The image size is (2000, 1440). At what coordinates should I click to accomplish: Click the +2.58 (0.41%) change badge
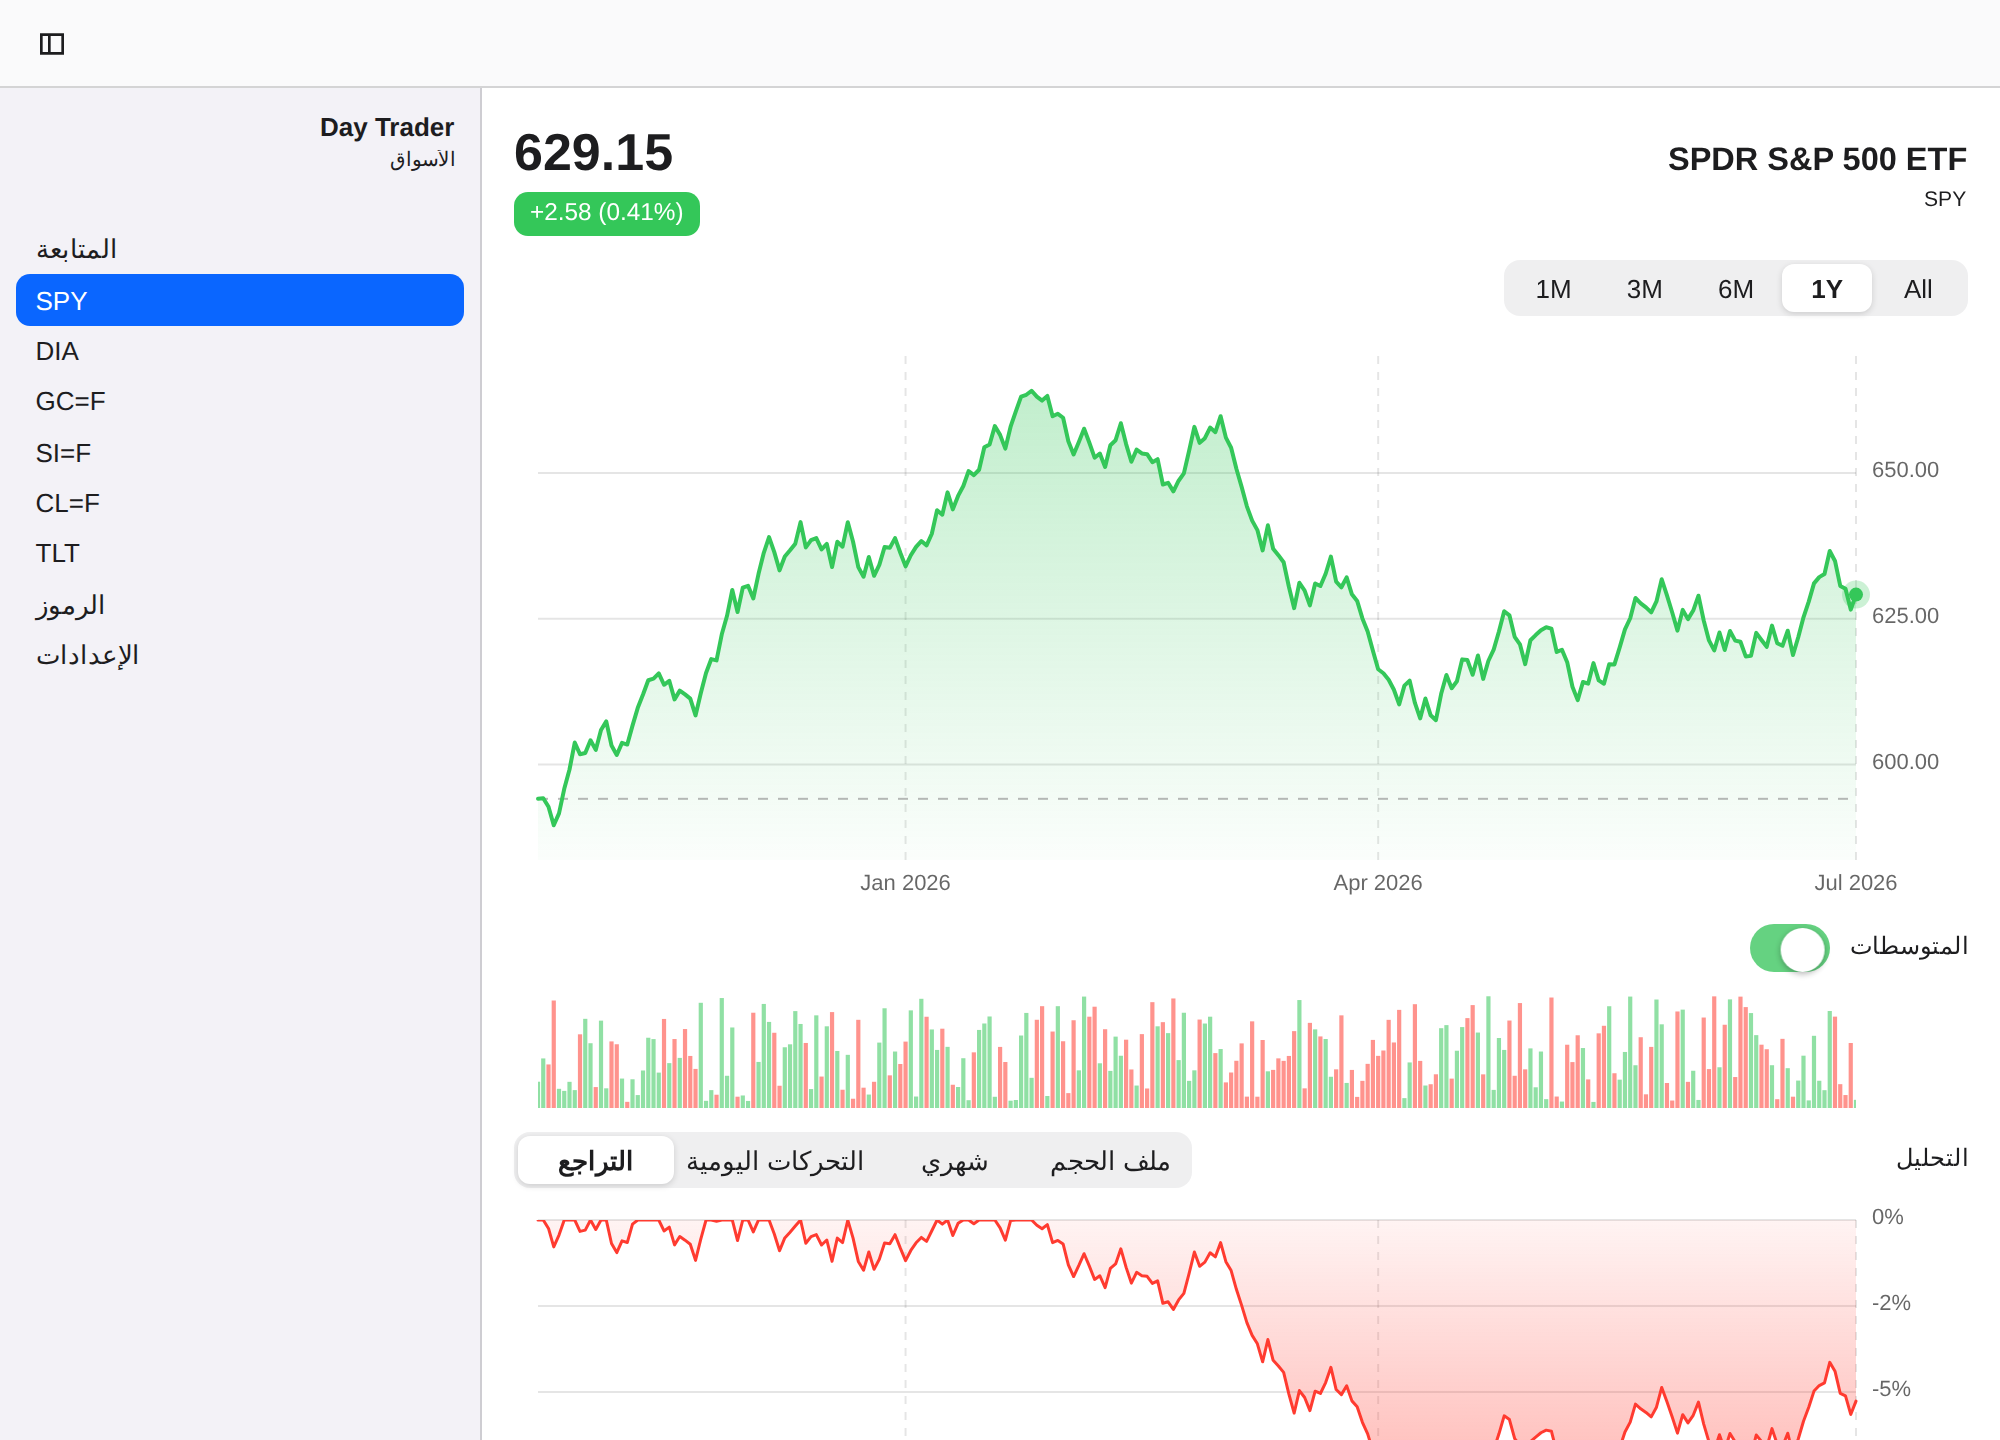click(607, 213)
